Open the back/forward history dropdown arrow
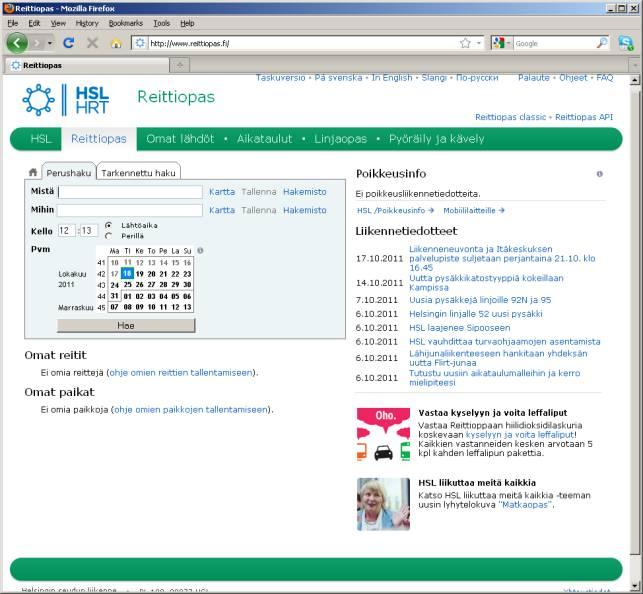This screenshot has height=594, width=643. (50, 43)
